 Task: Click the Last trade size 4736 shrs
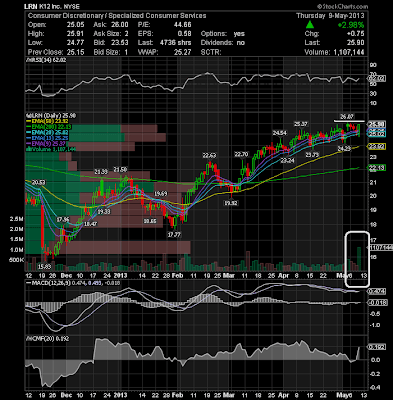click(x=175, y=43)
